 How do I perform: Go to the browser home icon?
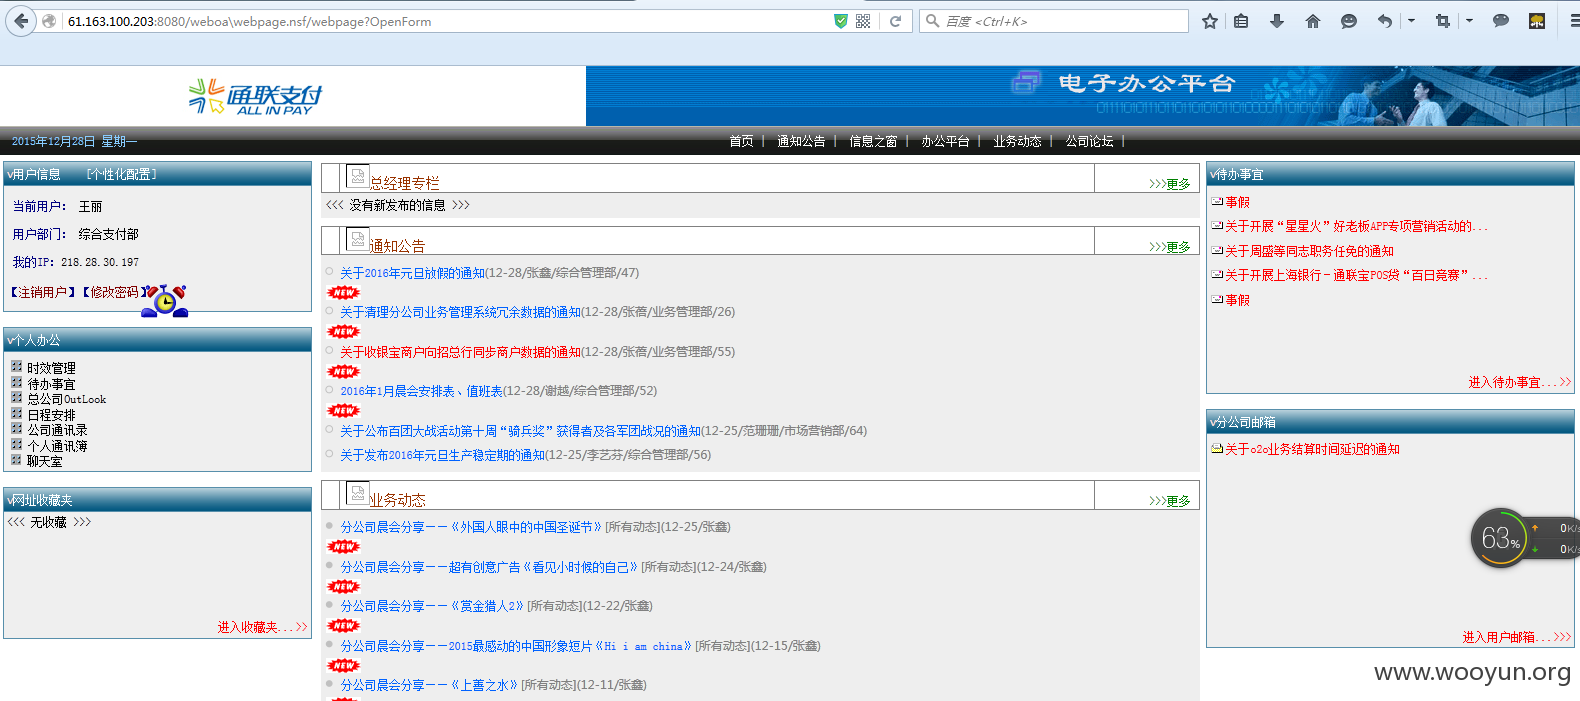click(x=1313, y=21)
